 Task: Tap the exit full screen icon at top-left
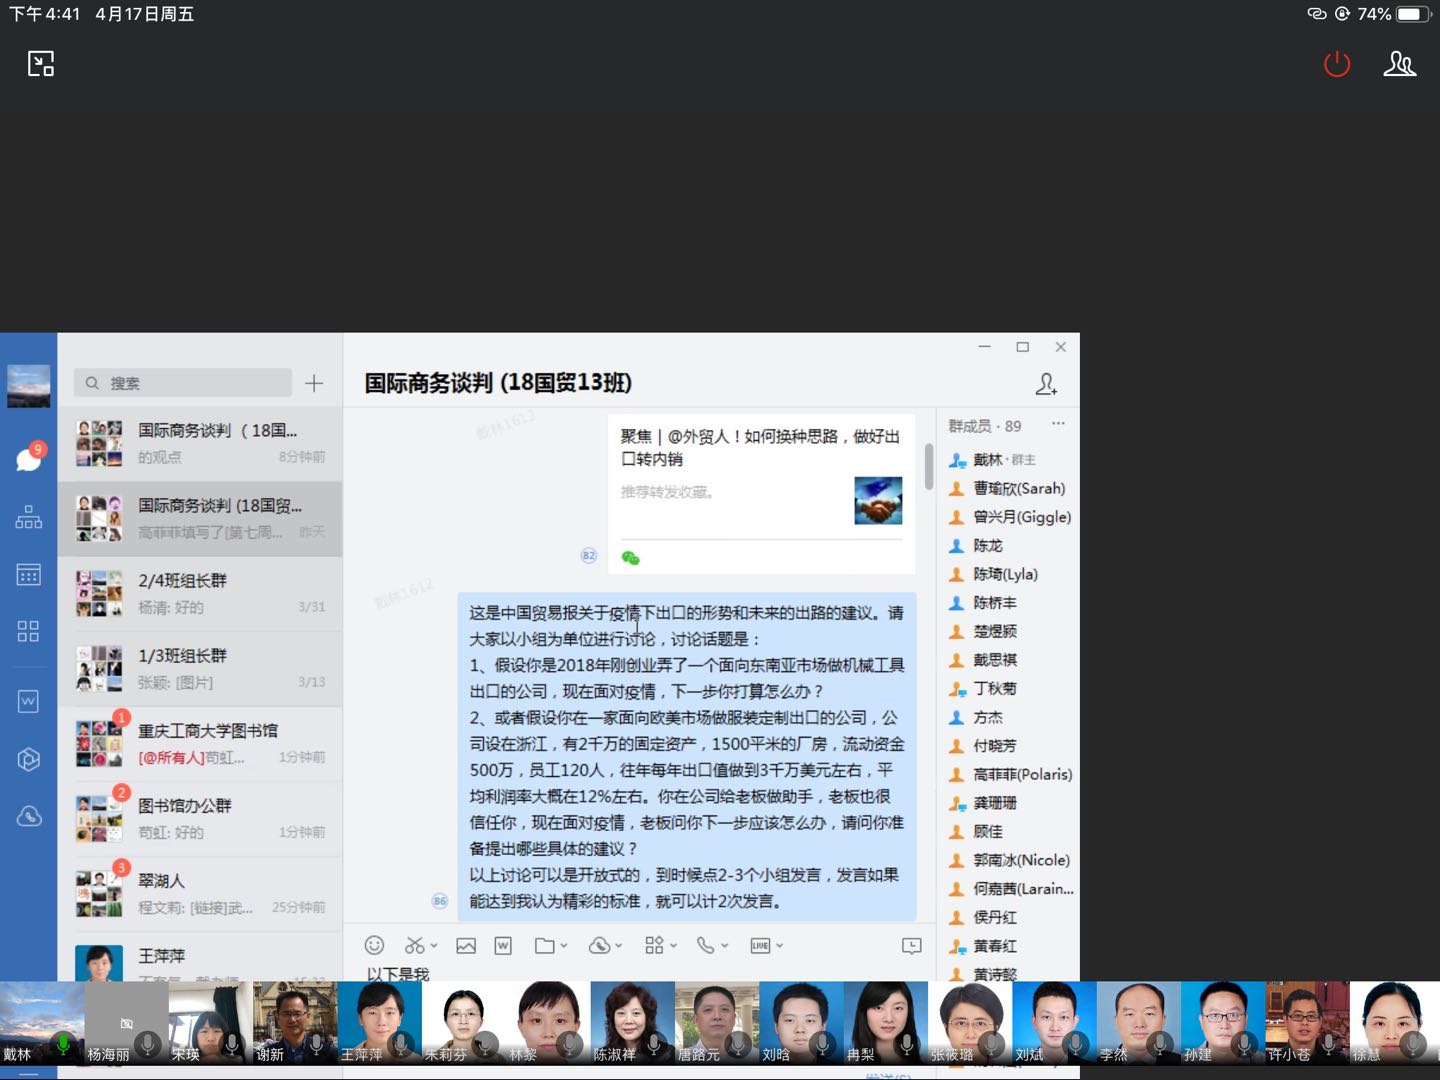coord(41,64)
